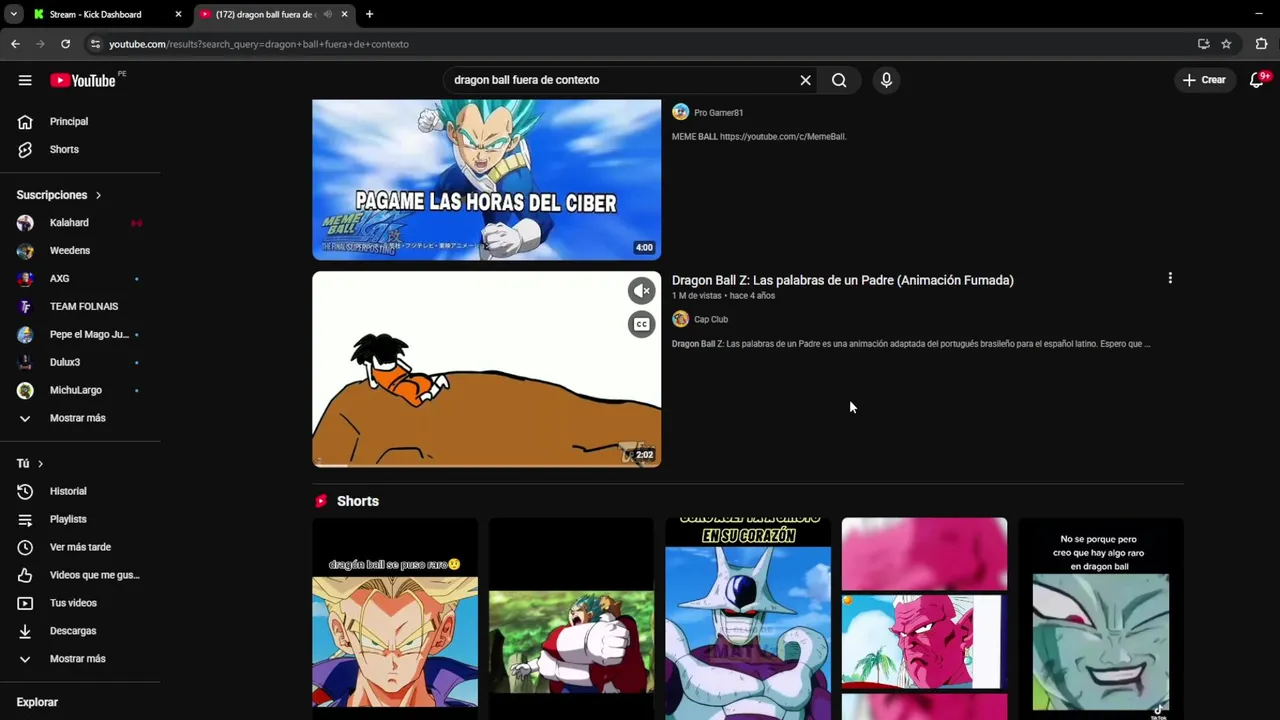
Task: Start voice search with microphone
Action: [886, 80]
